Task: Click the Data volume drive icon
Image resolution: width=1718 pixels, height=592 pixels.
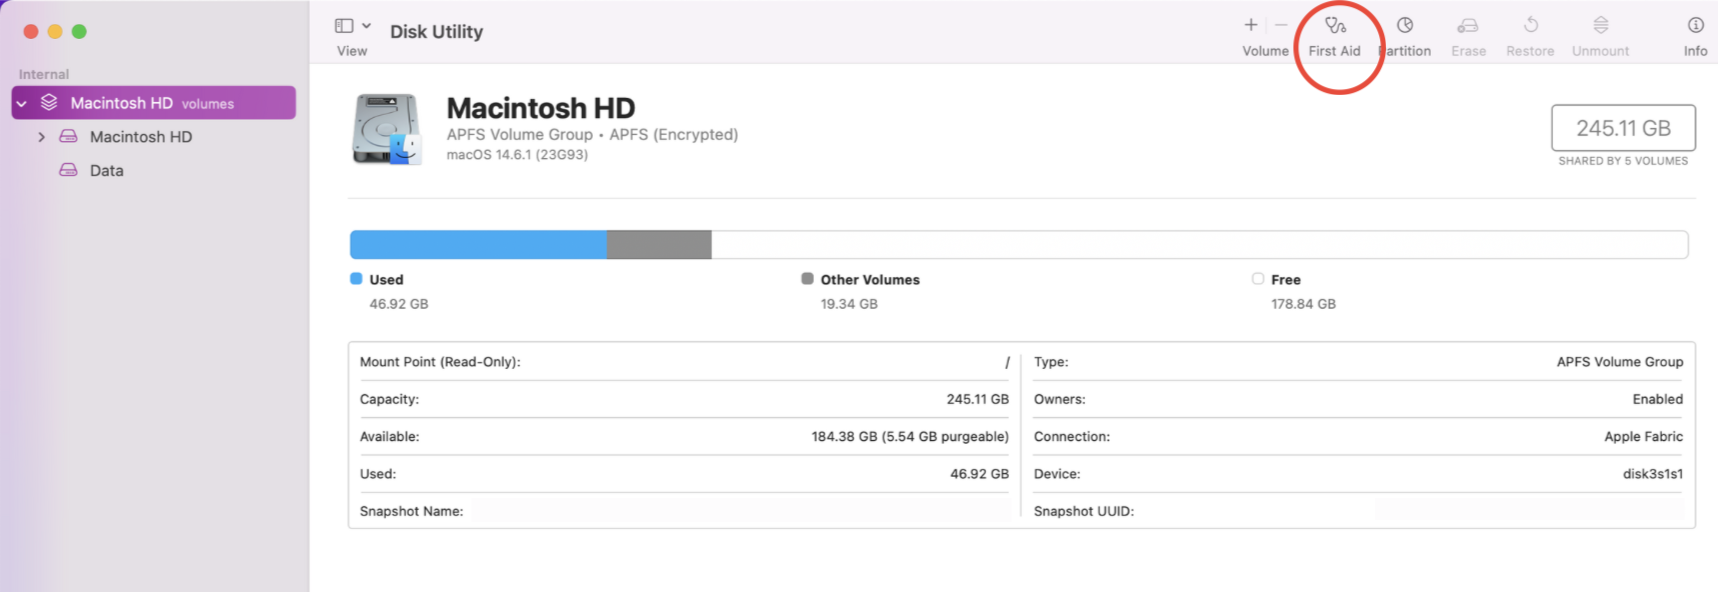Action: coord(68,171)
